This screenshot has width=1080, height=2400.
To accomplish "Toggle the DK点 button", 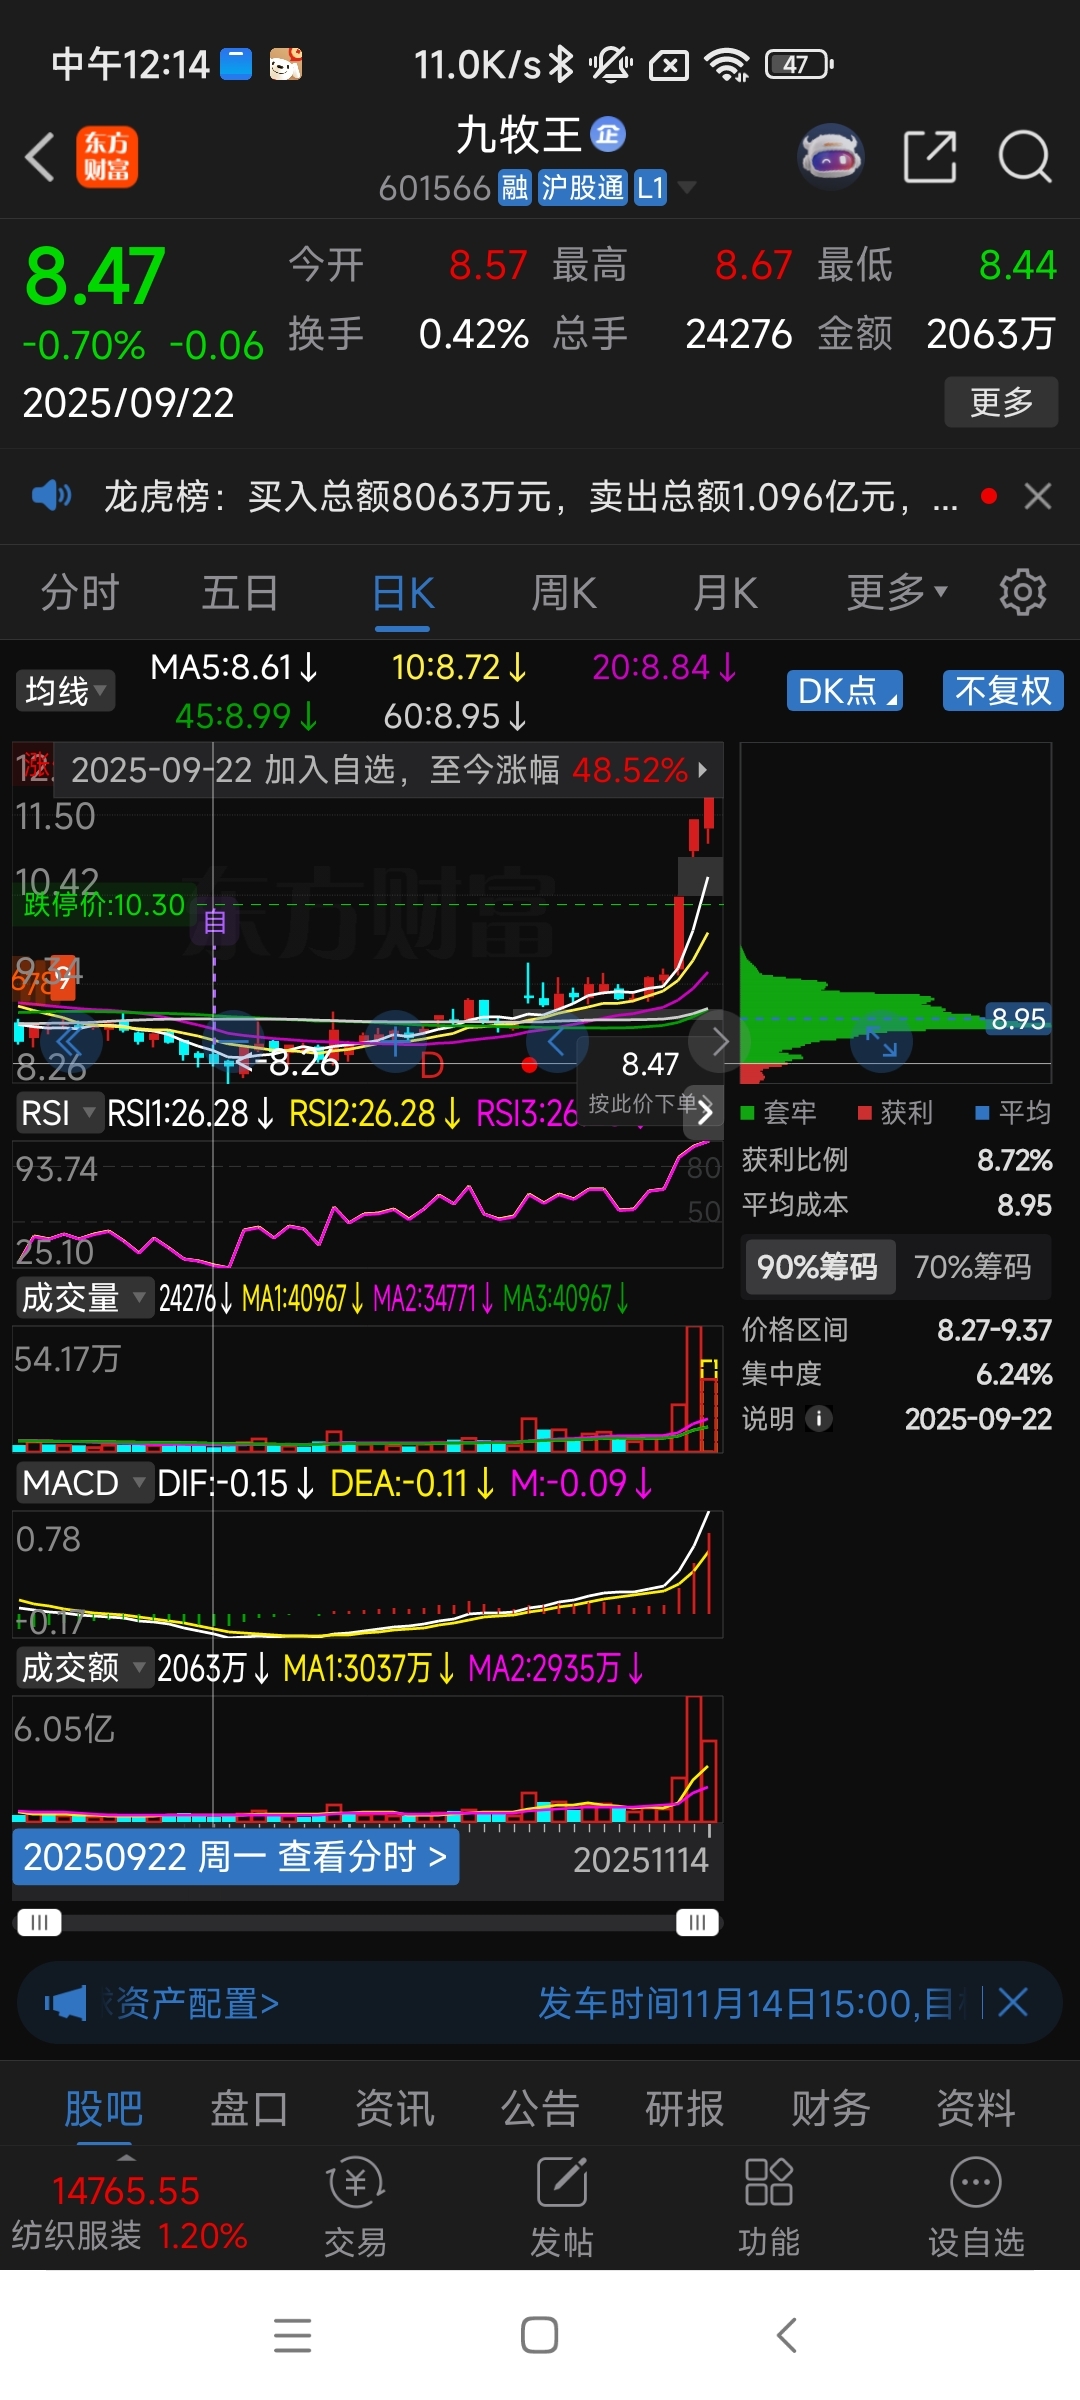I will pyautogui.click(x=844, y=691).
